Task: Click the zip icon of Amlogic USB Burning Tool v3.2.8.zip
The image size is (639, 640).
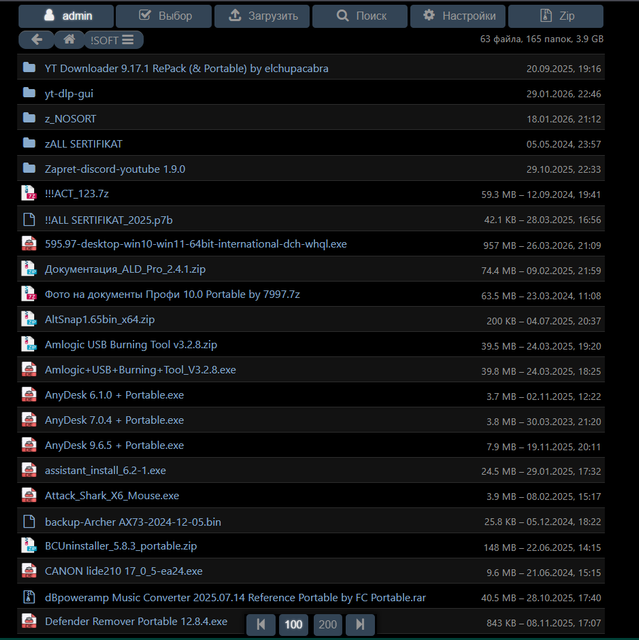Action: click(x=29, y=344)
